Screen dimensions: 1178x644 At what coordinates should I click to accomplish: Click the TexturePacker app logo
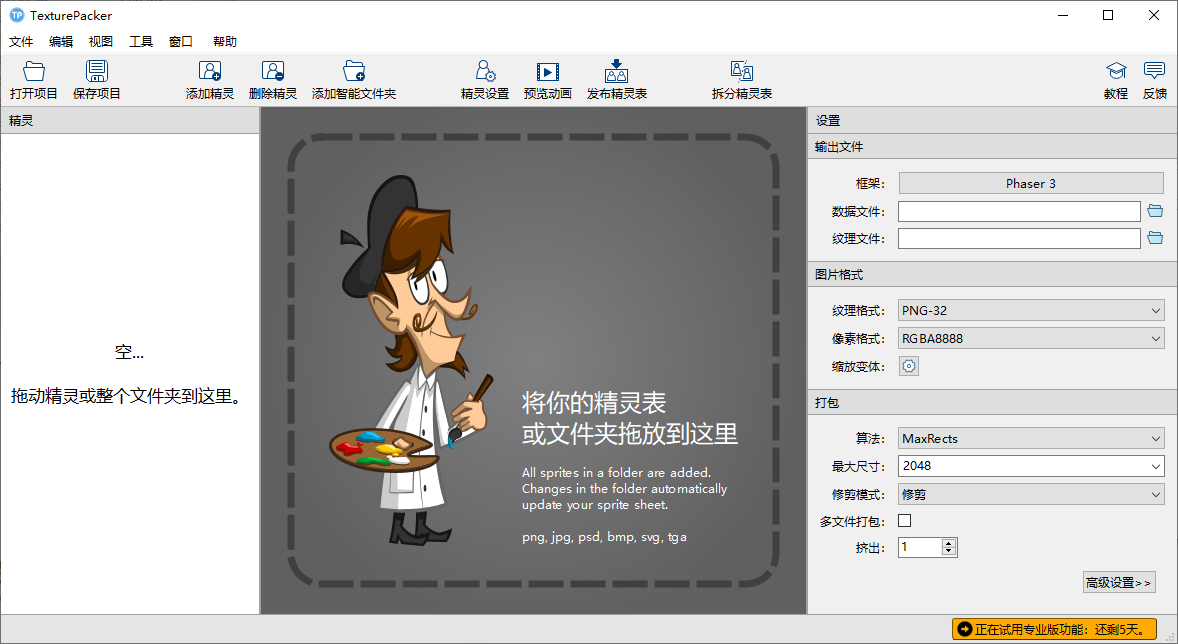click(x=17, y=15)
